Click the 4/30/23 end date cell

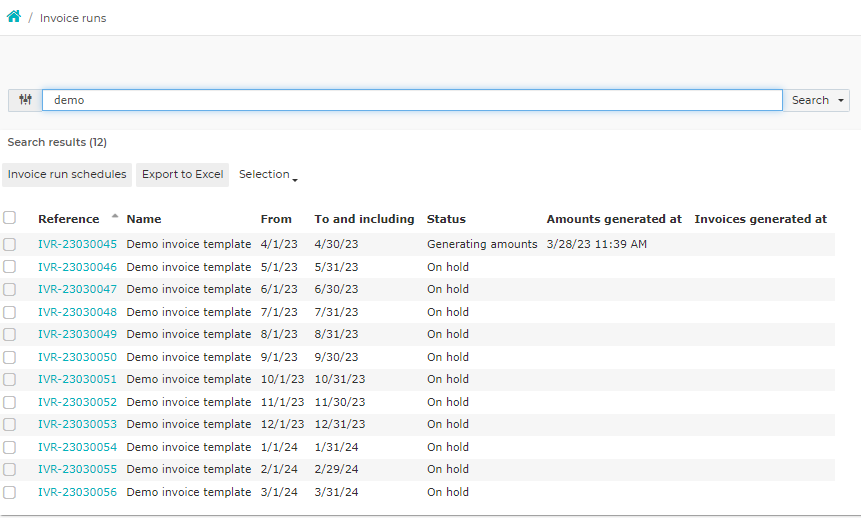click(x=336, y=244)
